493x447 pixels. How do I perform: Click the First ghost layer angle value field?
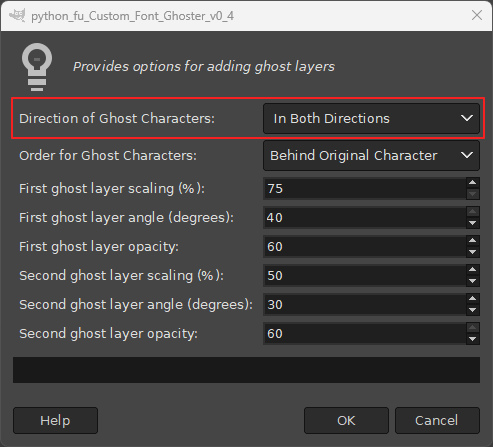[x=365, y=218]
